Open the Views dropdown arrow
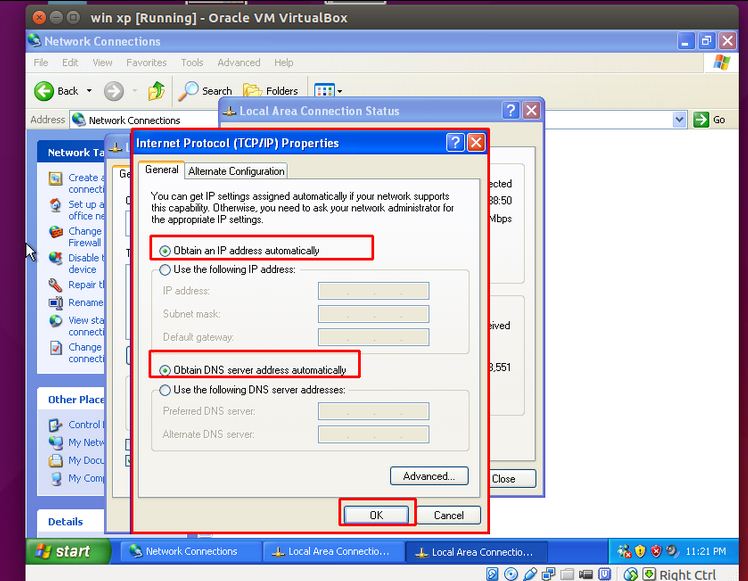Image resolution: width=748 pixels, height=581 pixels. coord(340,91)
